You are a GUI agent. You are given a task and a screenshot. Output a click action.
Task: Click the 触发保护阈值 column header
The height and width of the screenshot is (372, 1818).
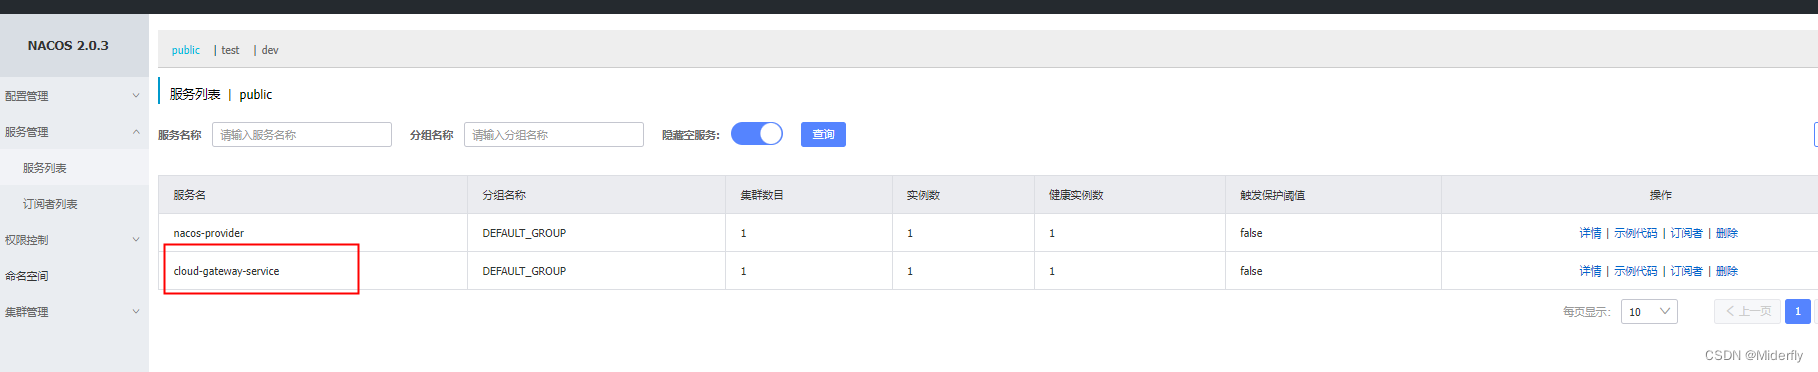1273,195
